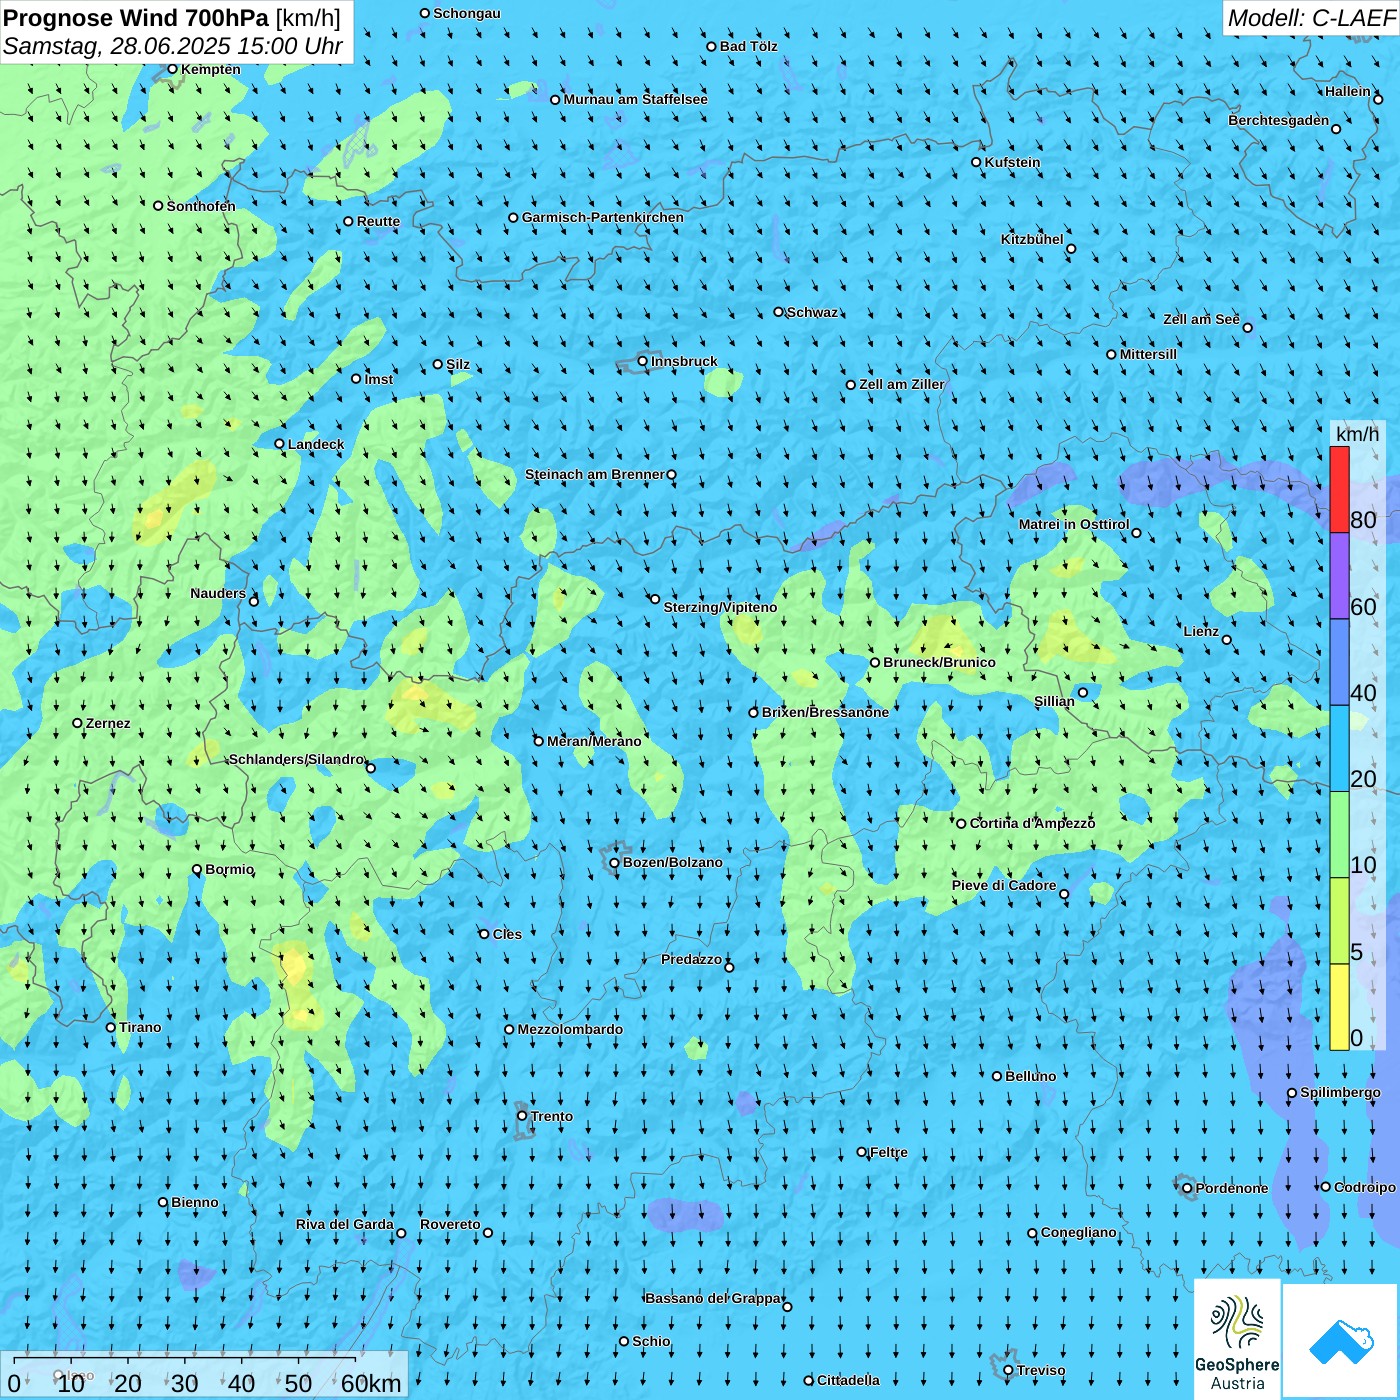Select the Kufstein location label
This screenshot has width=1400, height=1400.
[x=1012, y=162]
